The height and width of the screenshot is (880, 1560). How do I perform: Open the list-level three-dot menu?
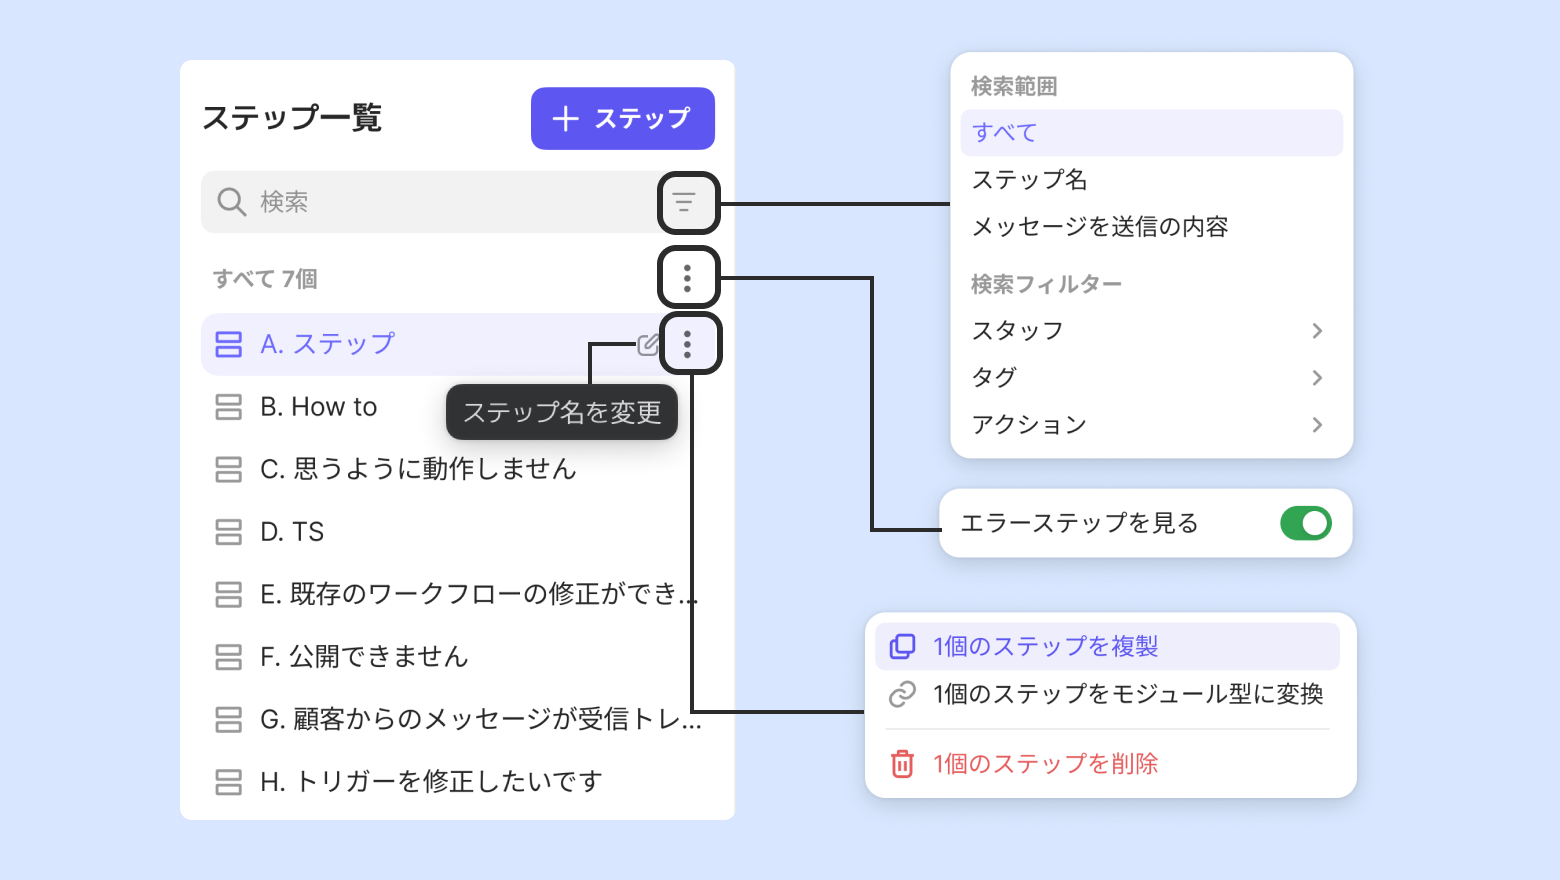click(x=687, y=277)
